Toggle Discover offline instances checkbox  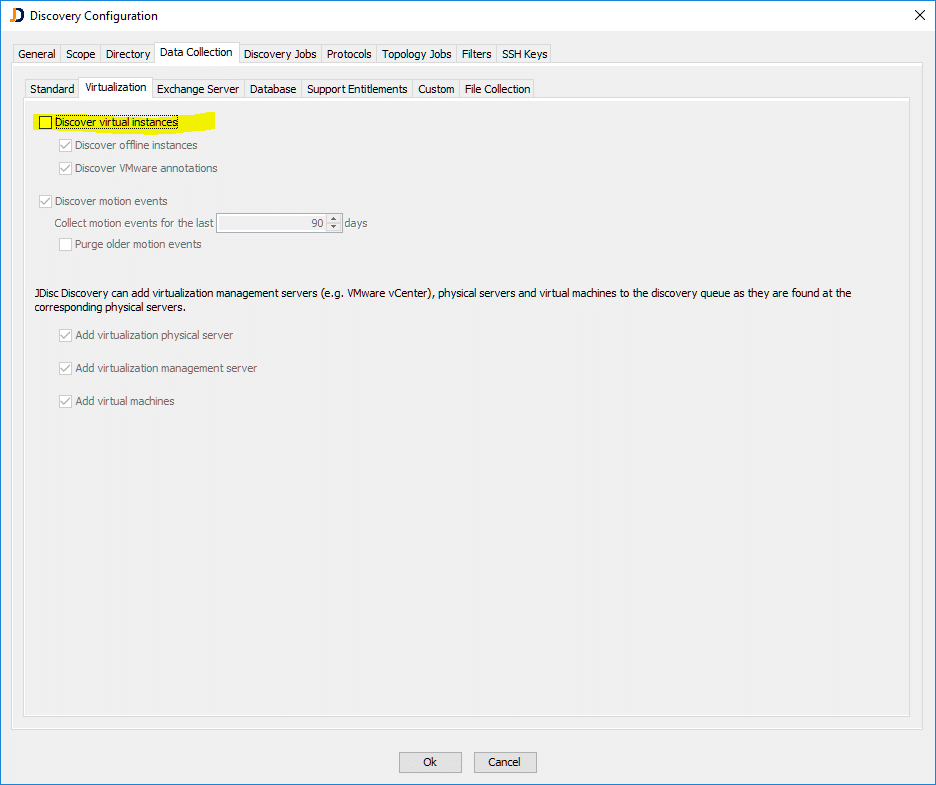[x=66, y=146]
